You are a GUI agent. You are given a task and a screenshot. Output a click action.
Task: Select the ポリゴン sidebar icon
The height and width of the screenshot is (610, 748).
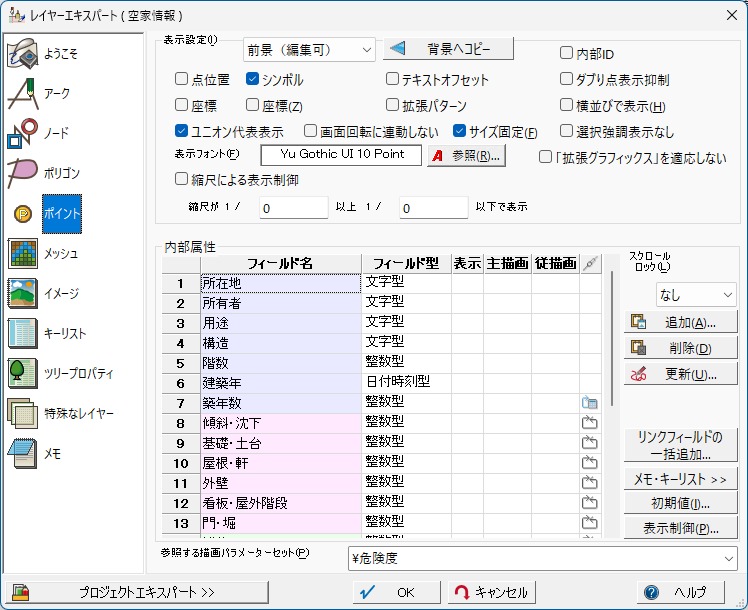22,173
